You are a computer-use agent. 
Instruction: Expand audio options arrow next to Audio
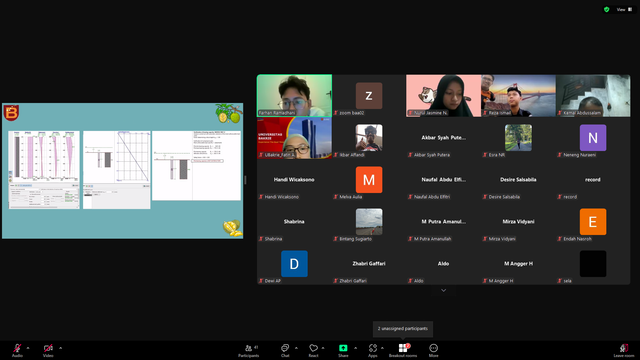[x=28, y=348]
